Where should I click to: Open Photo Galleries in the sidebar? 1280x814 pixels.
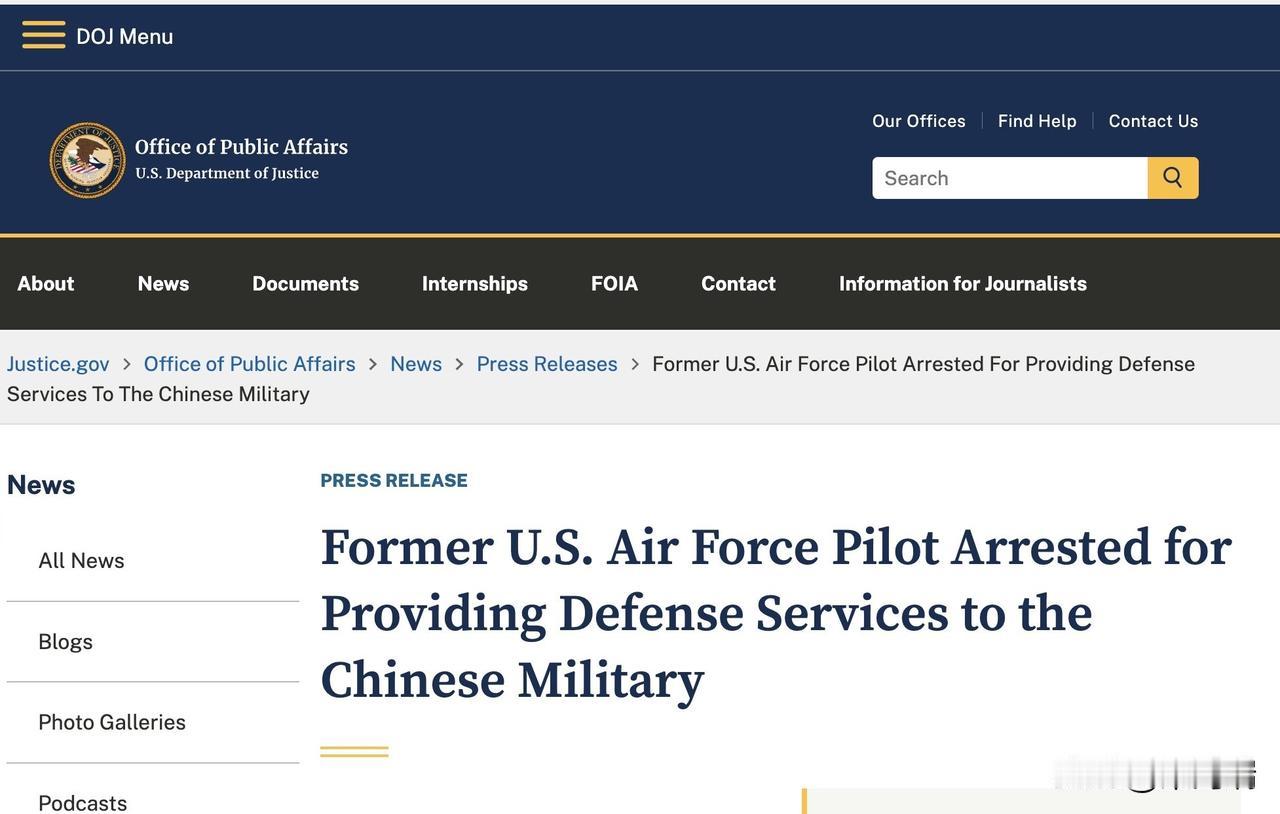click(112, 722)
